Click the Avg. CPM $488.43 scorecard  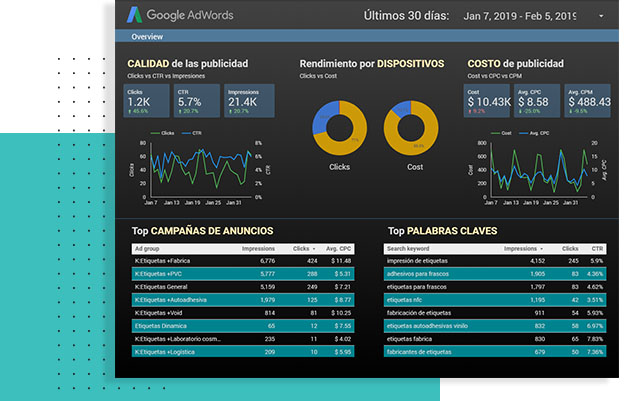coord(588,101)
